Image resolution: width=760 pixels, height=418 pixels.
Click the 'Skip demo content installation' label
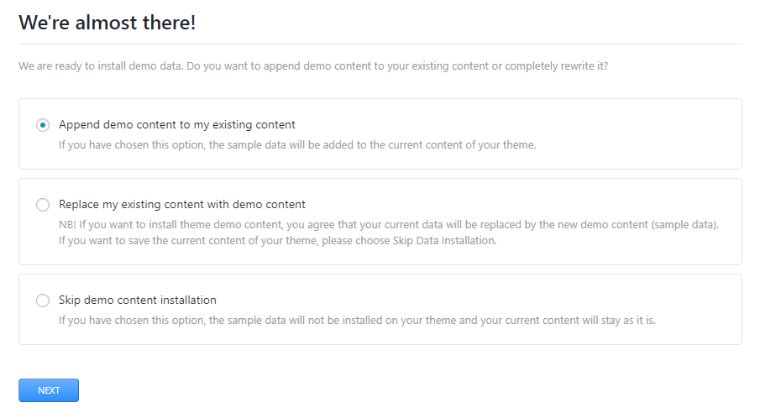click(138, 300)
